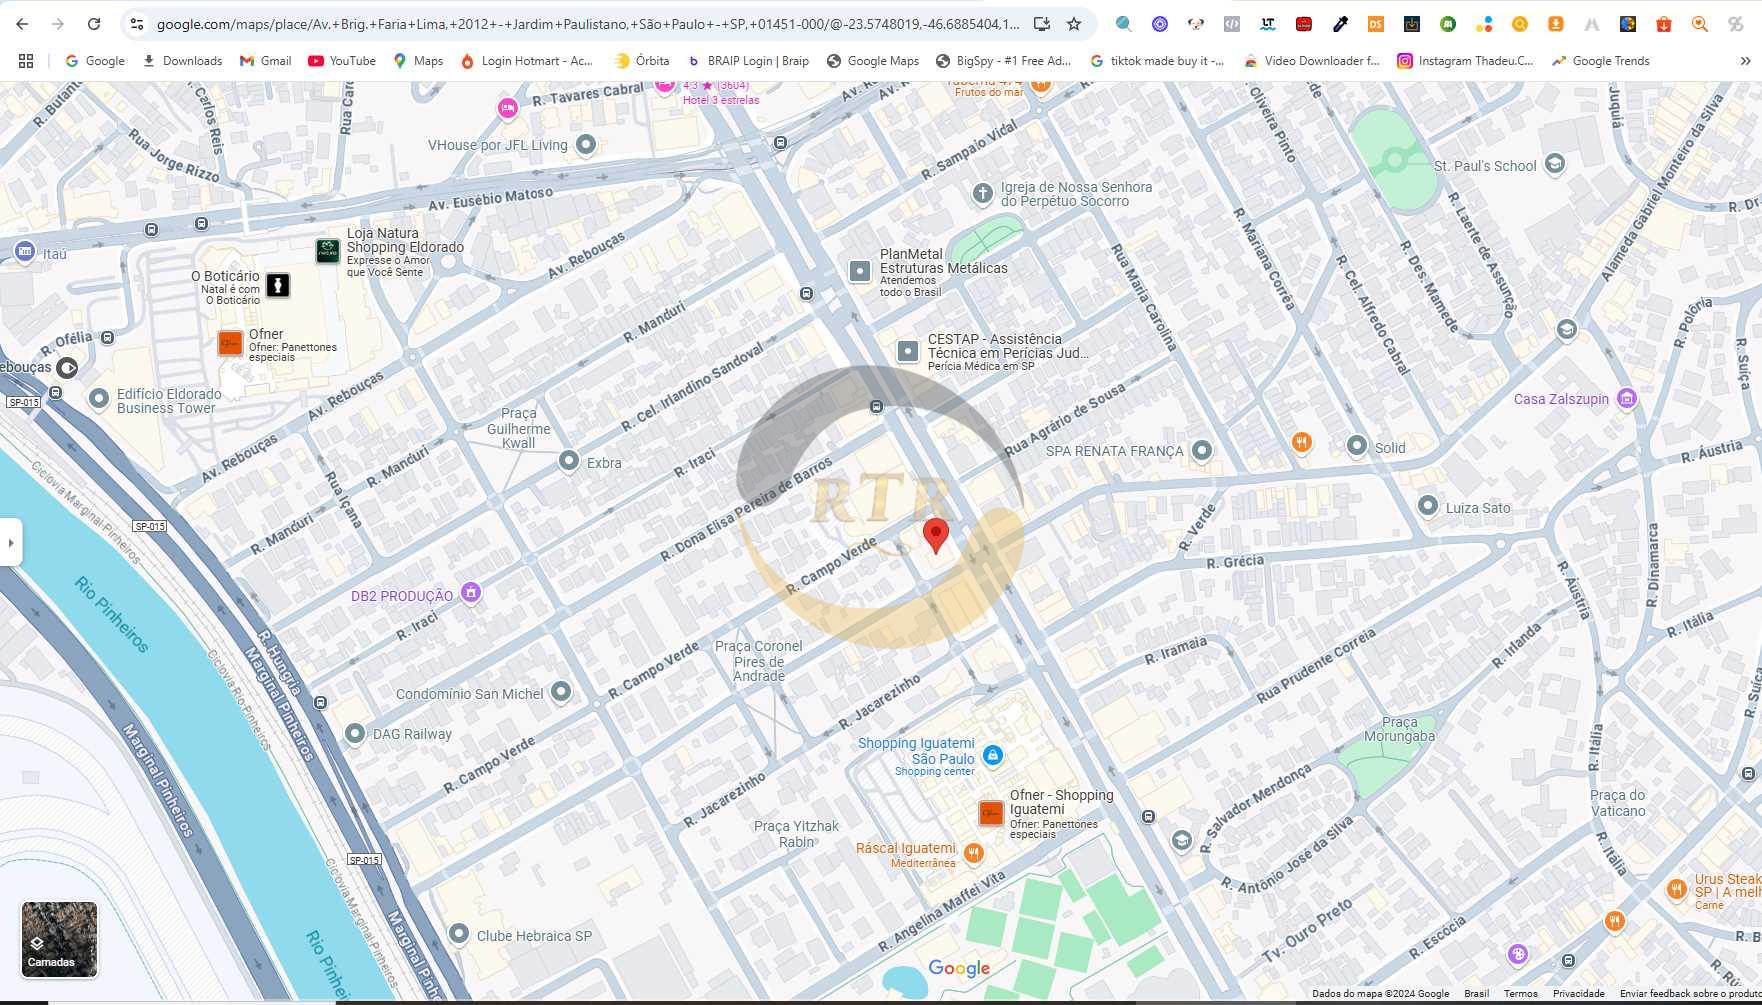Select the Solid place marker
This screenshot has height=1005, width=1762.
click(x=1357, y=446)
